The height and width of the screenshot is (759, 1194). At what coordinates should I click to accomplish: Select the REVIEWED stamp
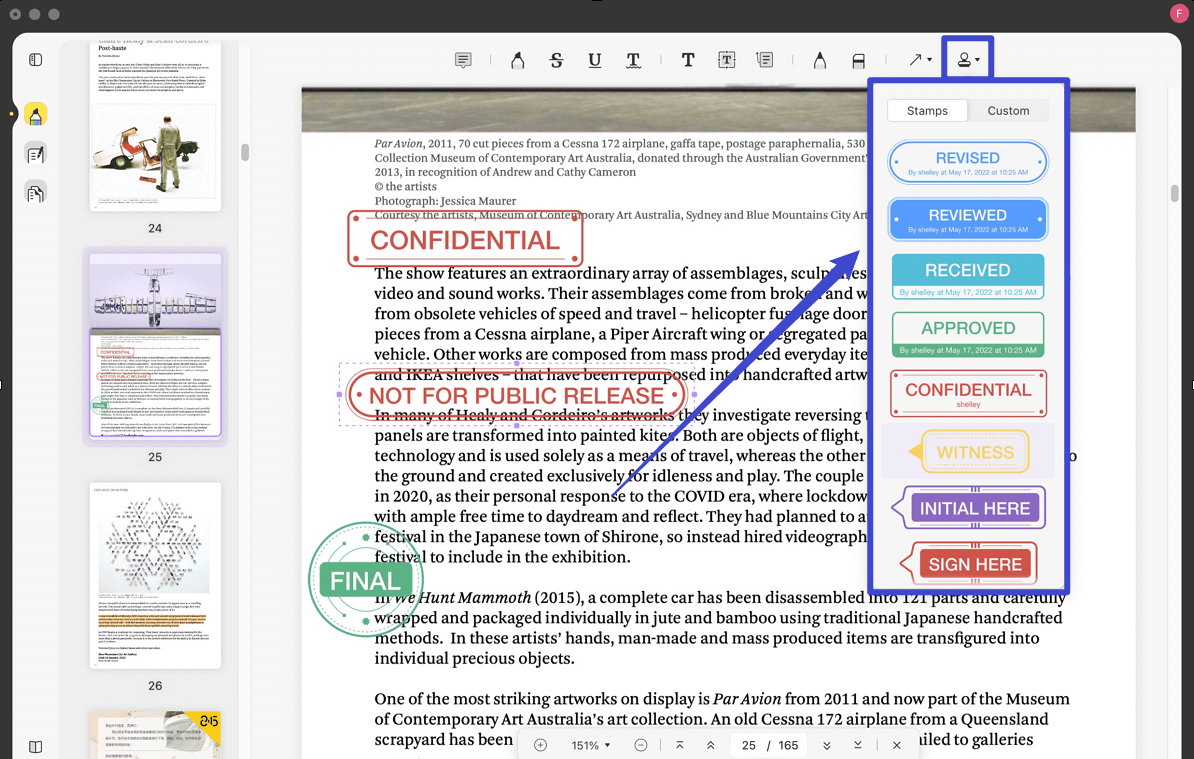pos(967,219)
